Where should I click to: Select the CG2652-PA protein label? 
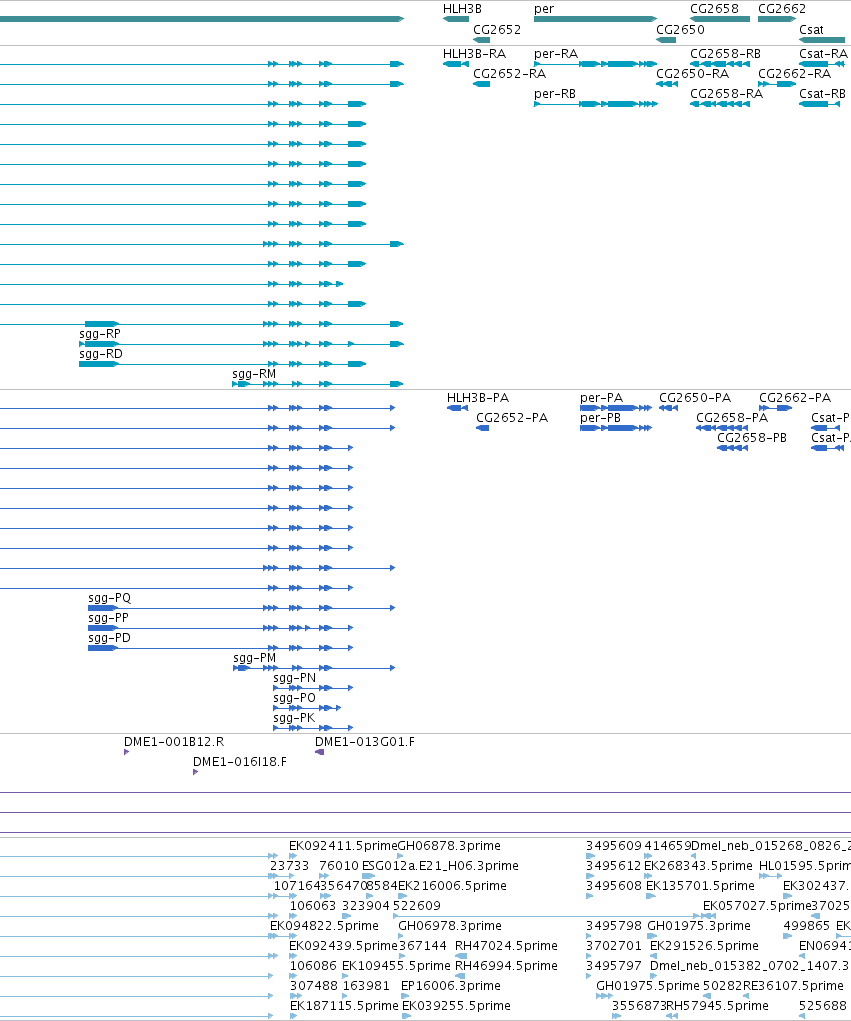coord(512,418)
